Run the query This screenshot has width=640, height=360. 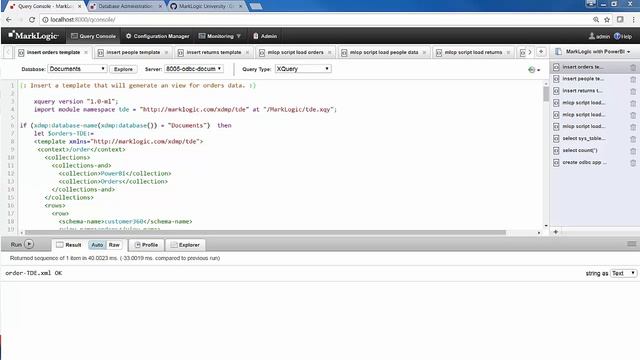(22, 244)
